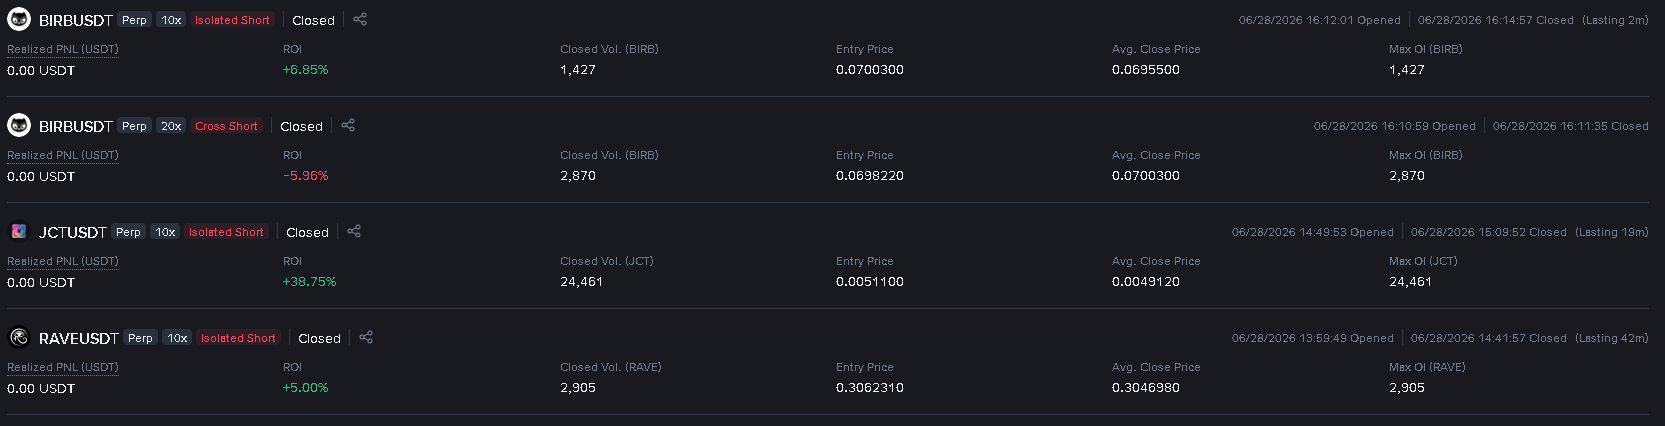Open the RAVEUSDT pair name link
Screen dimensions: 1665x426
click(79, 338)
